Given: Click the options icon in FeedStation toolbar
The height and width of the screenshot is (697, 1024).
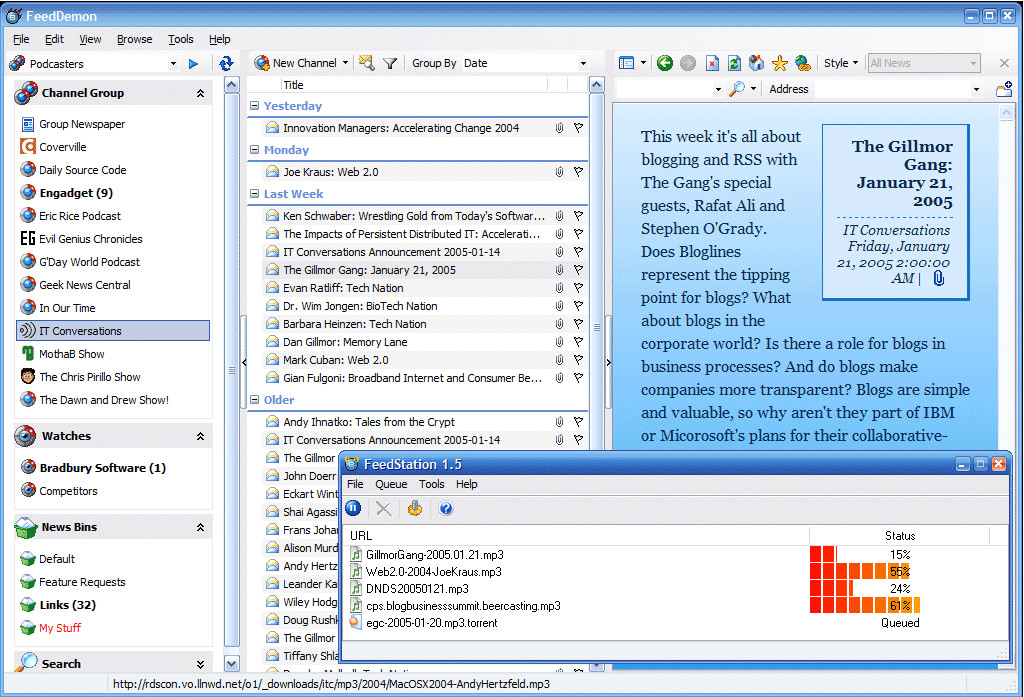Looking at the screenshot, I should point(415,508).
